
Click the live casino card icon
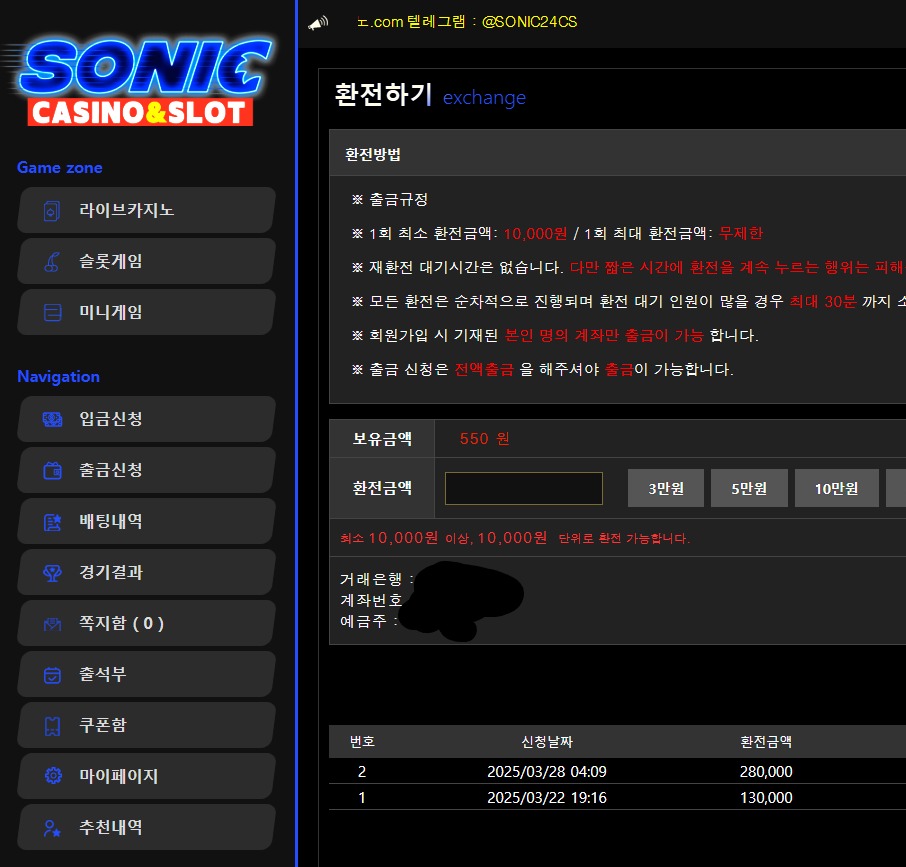(x=52, y=211)
